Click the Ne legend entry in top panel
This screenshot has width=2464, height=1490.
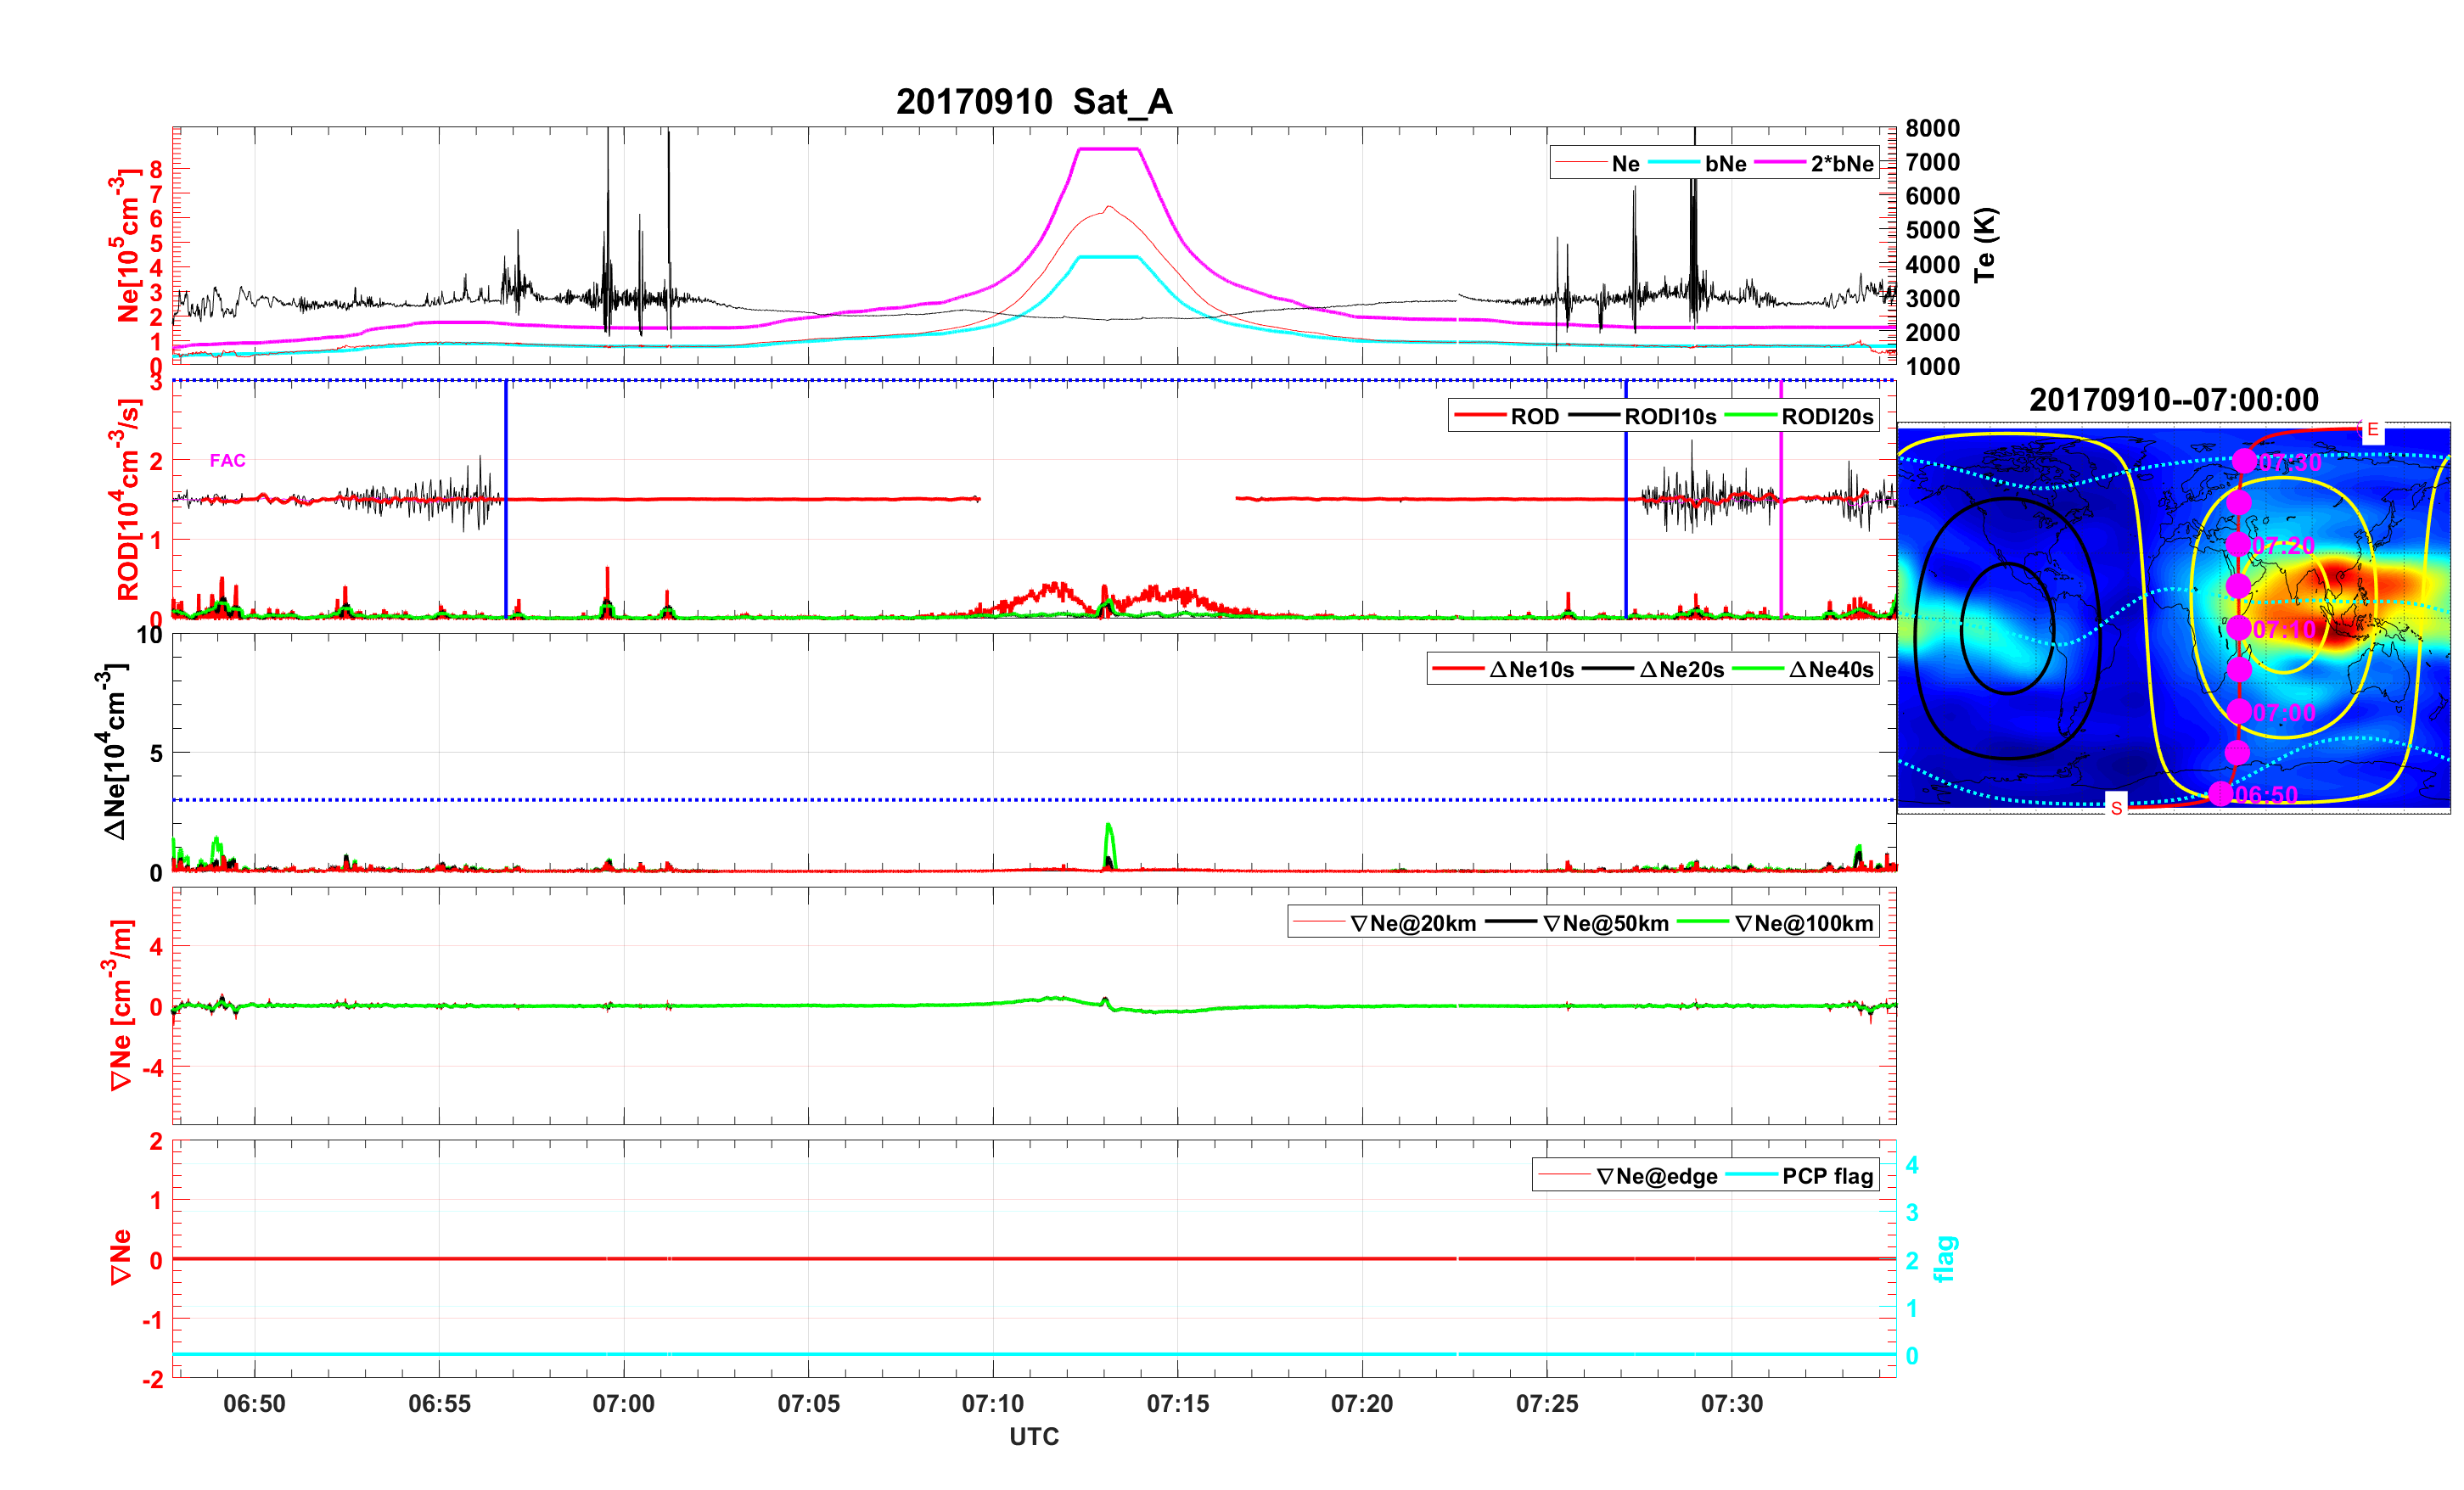[1625, 164]
